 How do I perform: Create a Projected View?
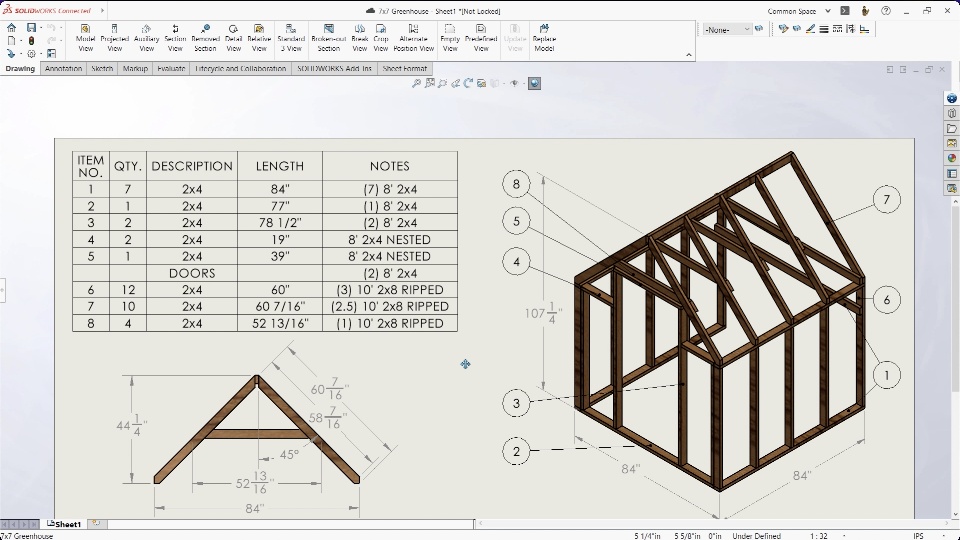114,38
